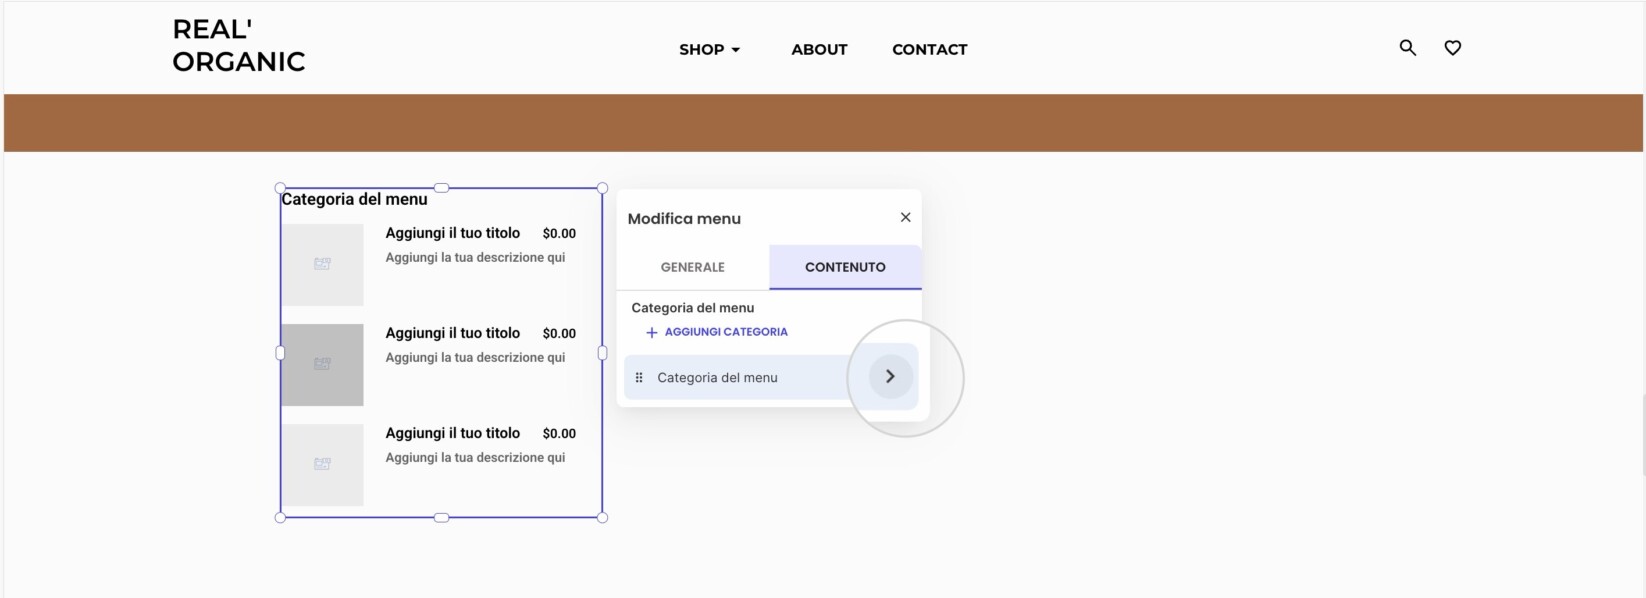The width and height of the screenshot is (1646, 598).
Task: Switch to the Generale tab
Action: [692, 267]
